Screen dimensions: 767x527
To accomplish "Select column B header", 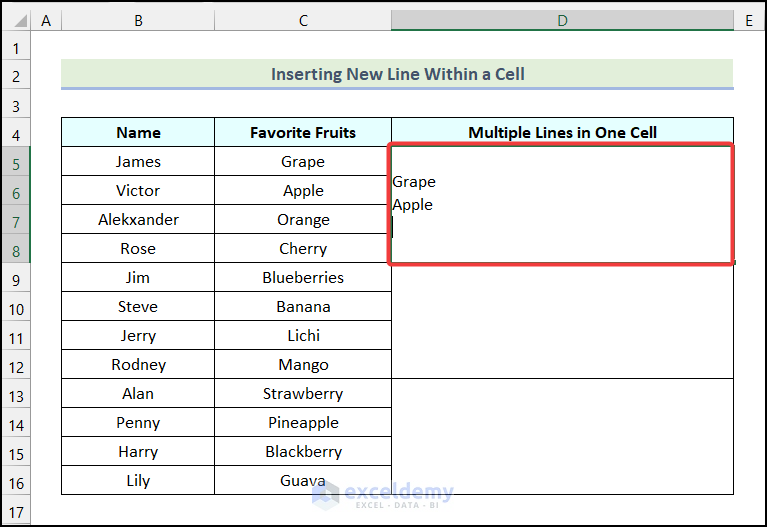I will (x=138, y=20).
